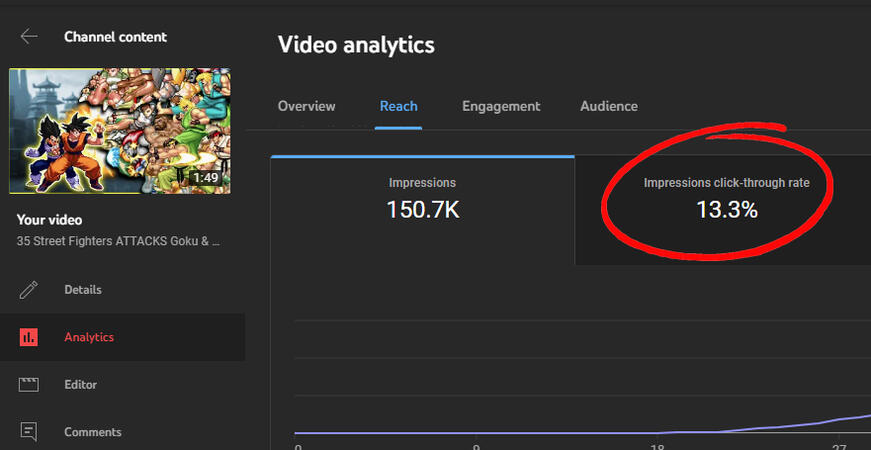Image resolution: width=871 pixels, height=450 pixels.
Task: Open the Audience tab
Action: pos(609,106)
